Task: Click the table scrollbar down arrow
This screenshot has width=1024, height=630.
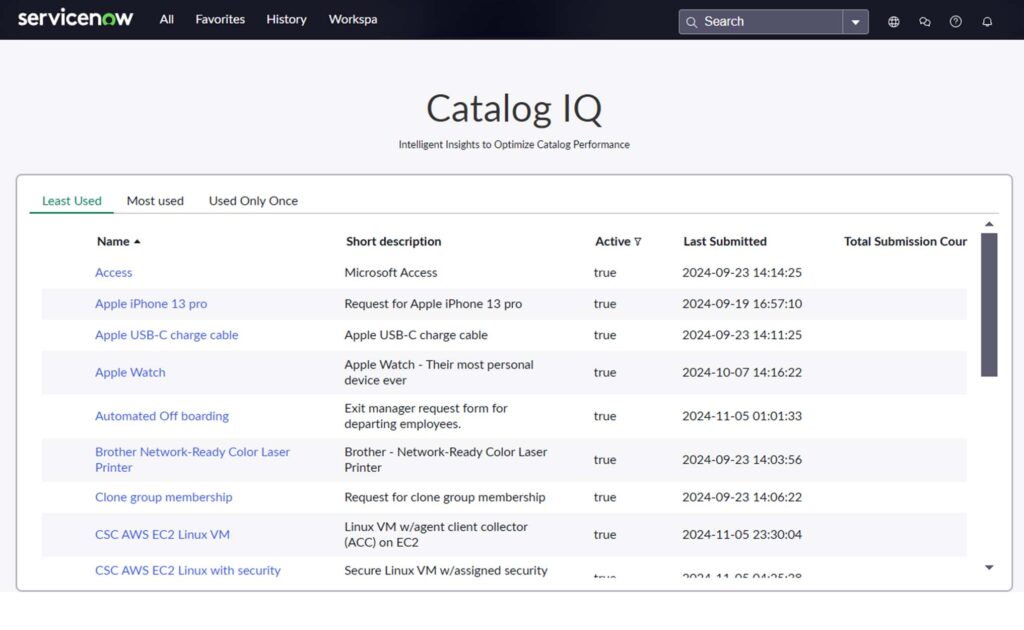Action: [x=989, y=567]
